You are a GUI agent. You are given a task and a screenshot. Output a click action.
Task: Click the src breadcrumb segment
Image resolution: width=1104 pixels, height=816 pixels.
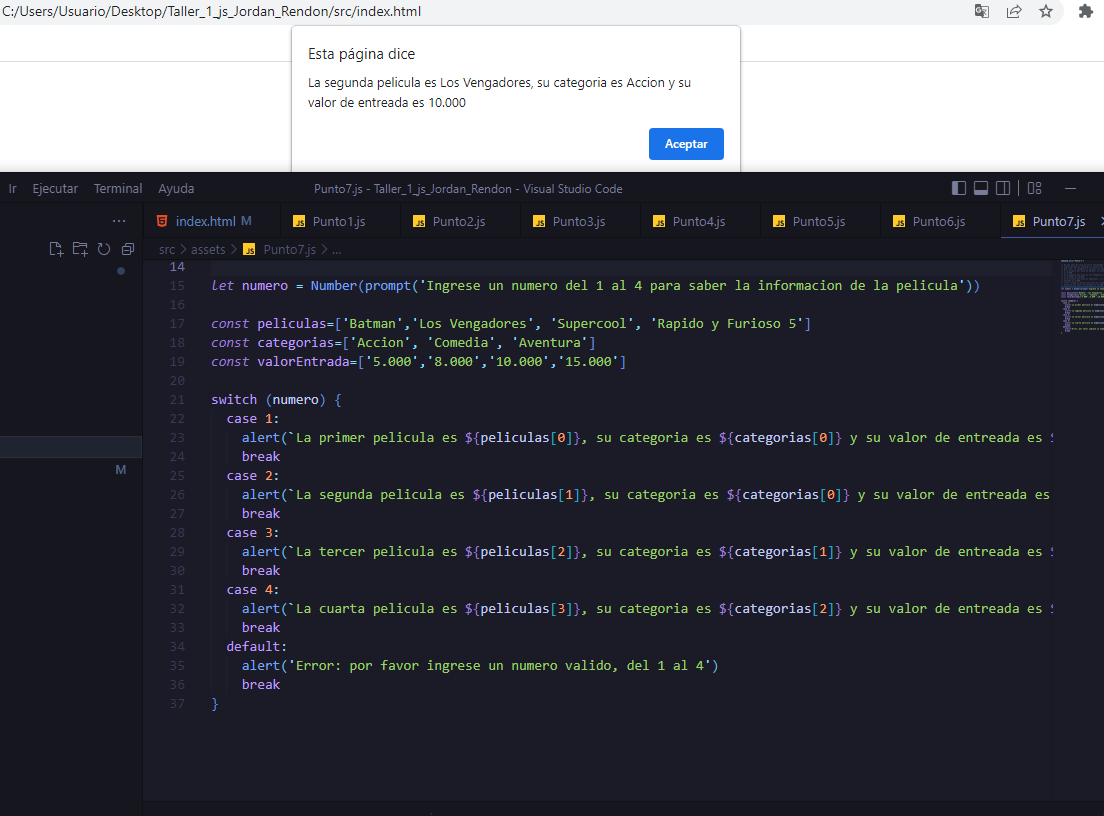coord(167,249)
